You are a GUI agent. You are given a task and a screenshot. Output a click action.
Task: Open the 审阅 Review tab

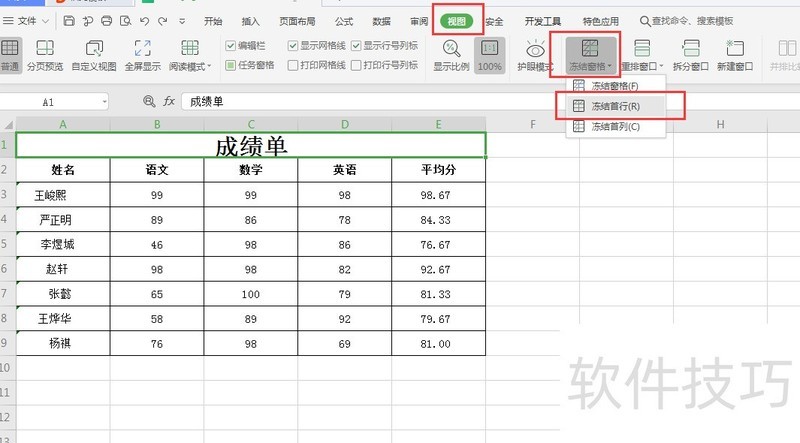[419, 21]
